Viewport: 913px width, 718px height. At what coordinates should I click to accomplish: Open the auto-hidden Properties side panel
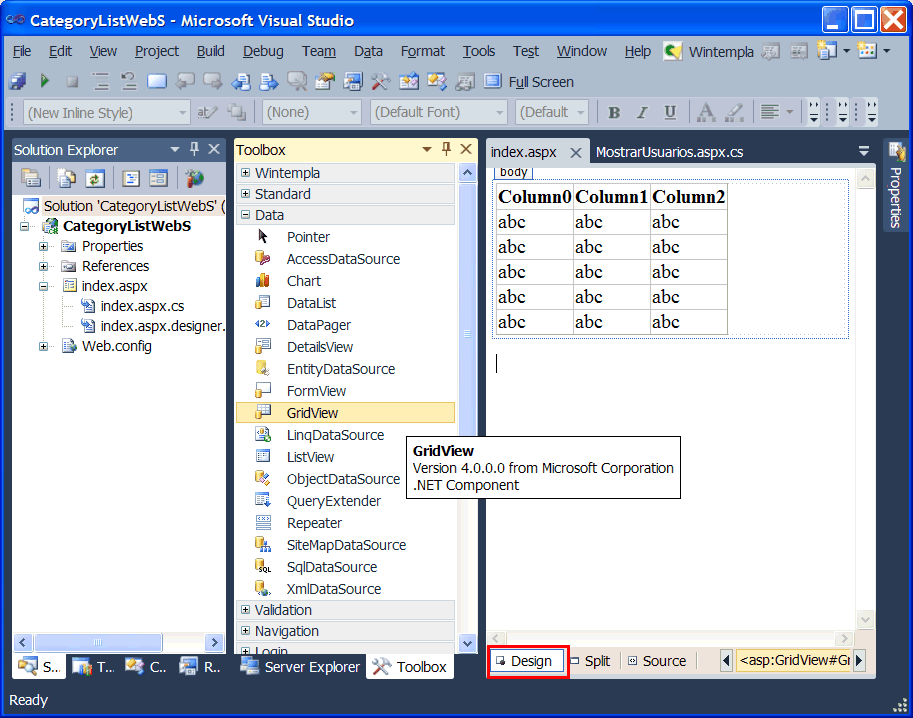[x=896, y=185]
